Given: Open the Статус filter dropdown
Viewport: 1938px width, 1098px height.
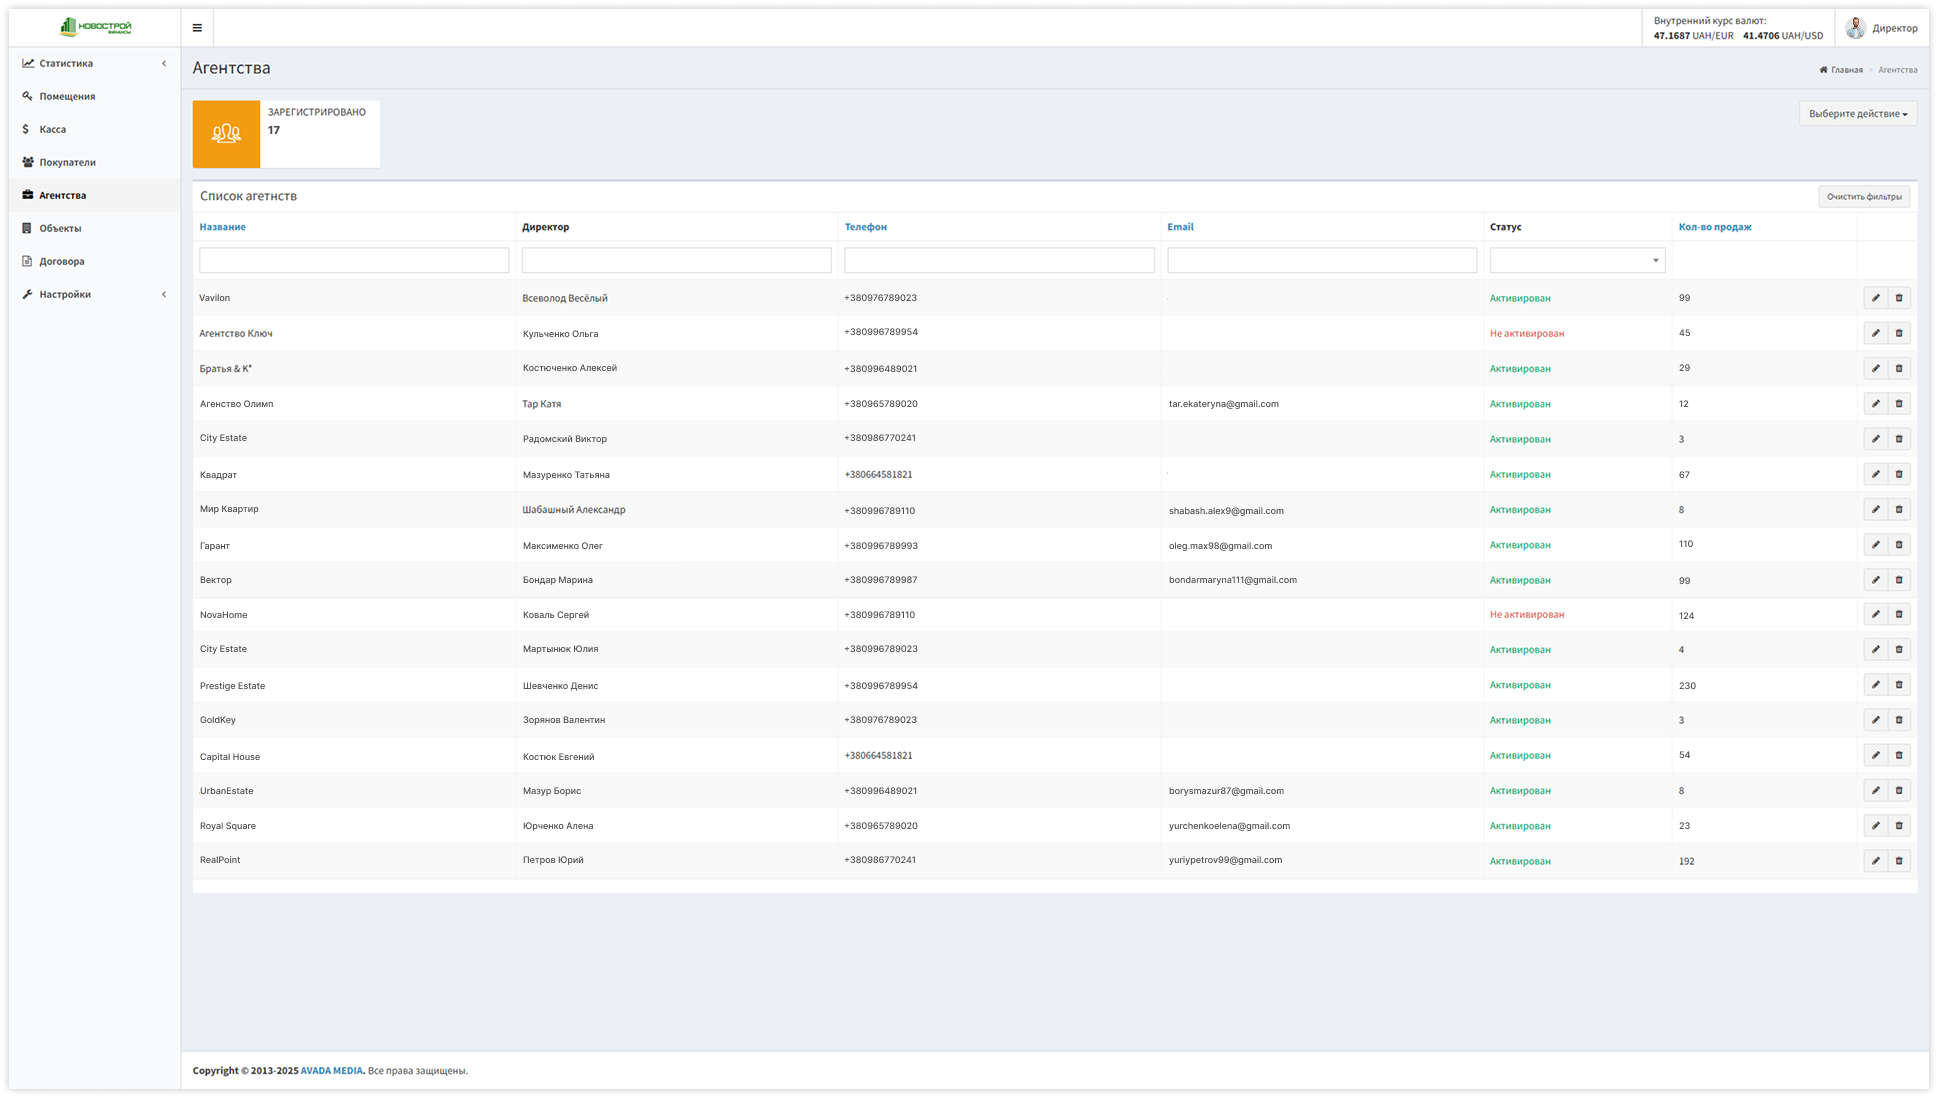Looking at the screenshot, I should coord(1576,260).
